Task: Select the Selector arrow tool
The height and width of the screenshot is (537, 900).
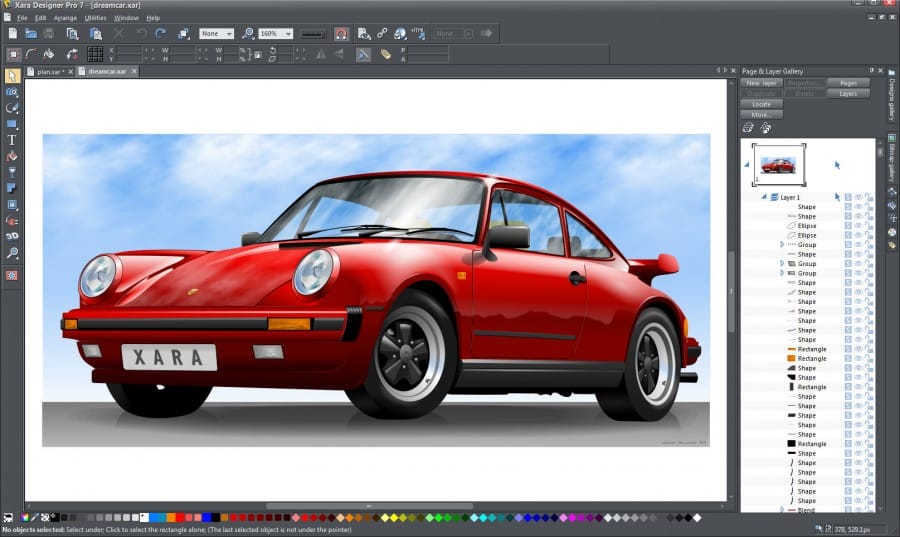Action: [x=12, y=76]
